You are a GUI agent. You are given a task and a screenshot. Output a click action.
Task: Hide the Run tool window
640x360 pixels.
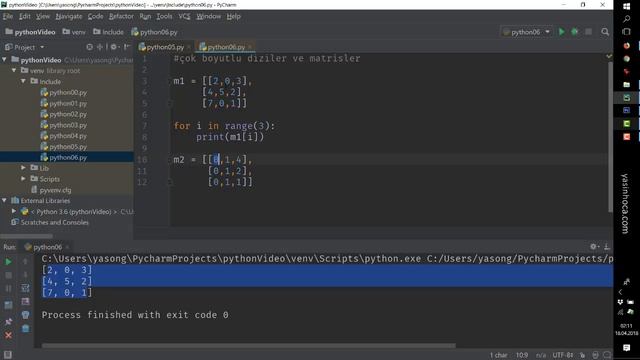click(607, 247)
